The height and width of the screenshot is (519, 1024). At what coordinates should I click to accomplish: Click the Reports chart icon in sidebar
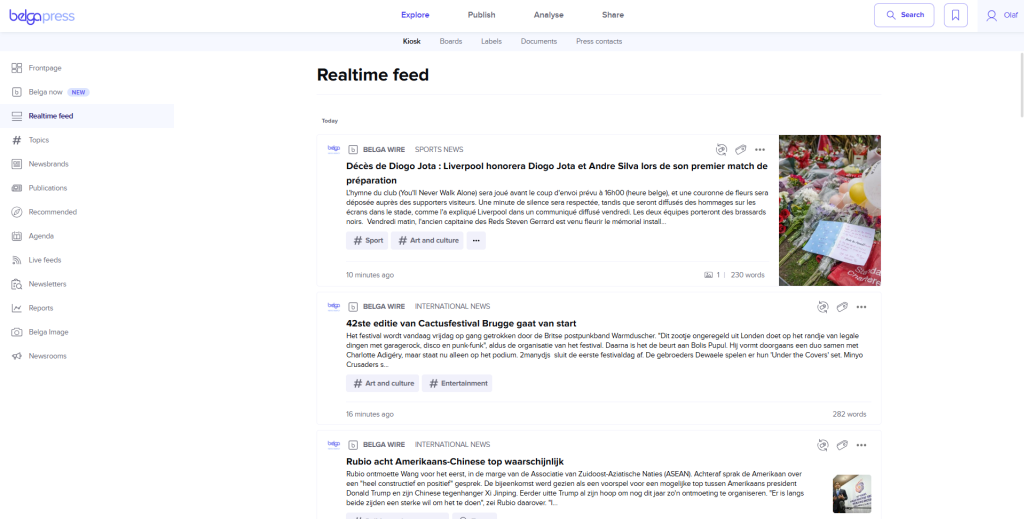coord(16,308)
